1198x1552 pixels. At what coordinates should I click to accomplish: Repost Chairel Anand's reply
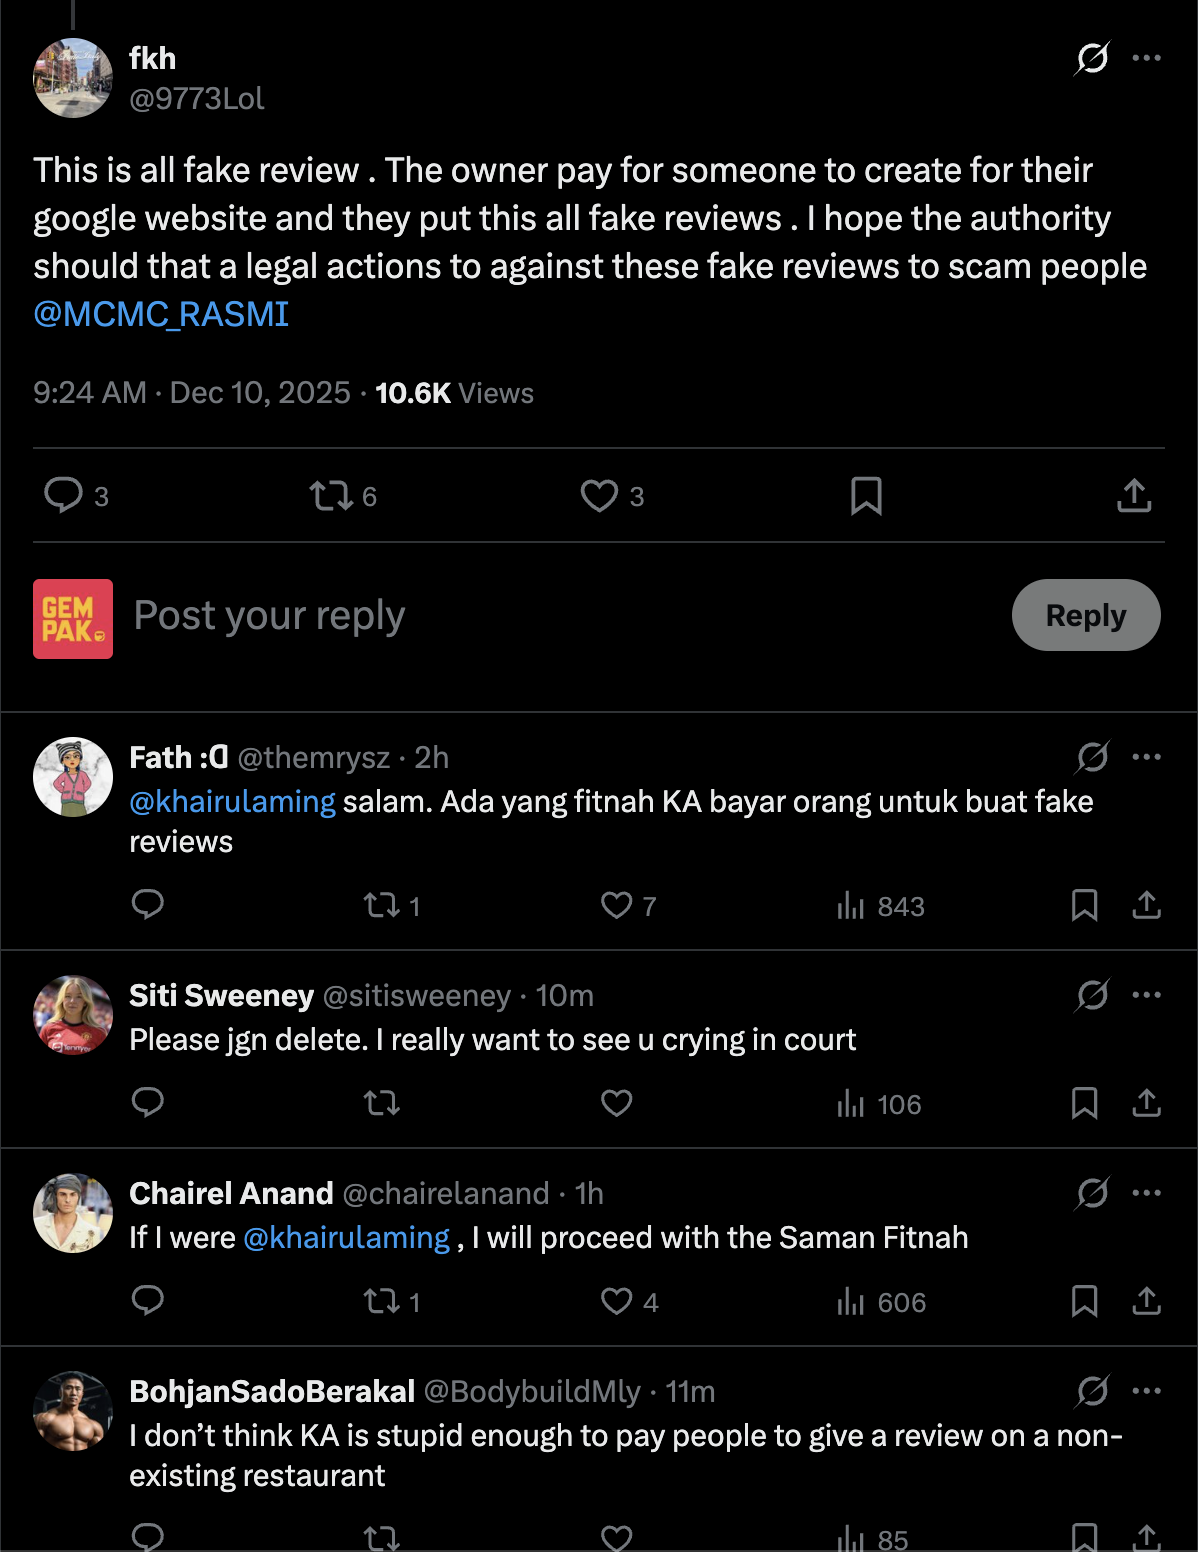382,1301
